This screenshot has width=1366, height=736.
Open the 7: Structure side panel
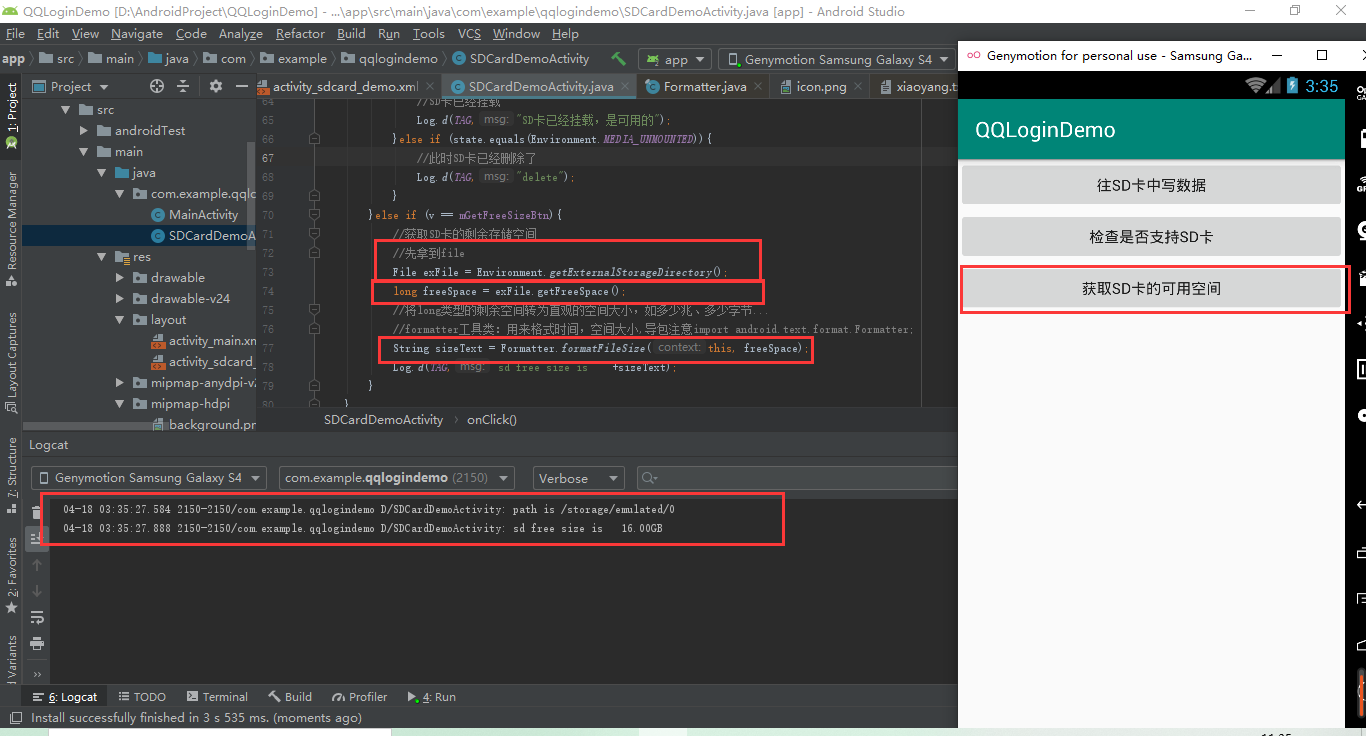[x=11, y=475]
